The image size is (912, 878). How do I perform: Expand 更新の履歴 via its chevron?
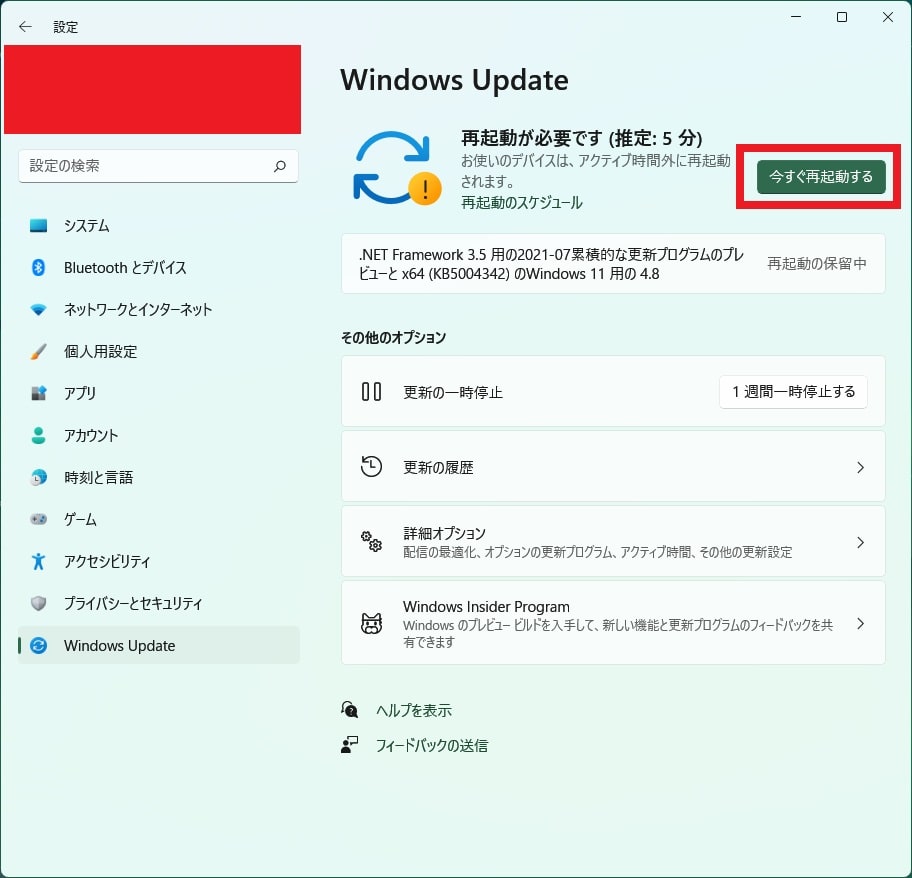click(x=860, y=467)
